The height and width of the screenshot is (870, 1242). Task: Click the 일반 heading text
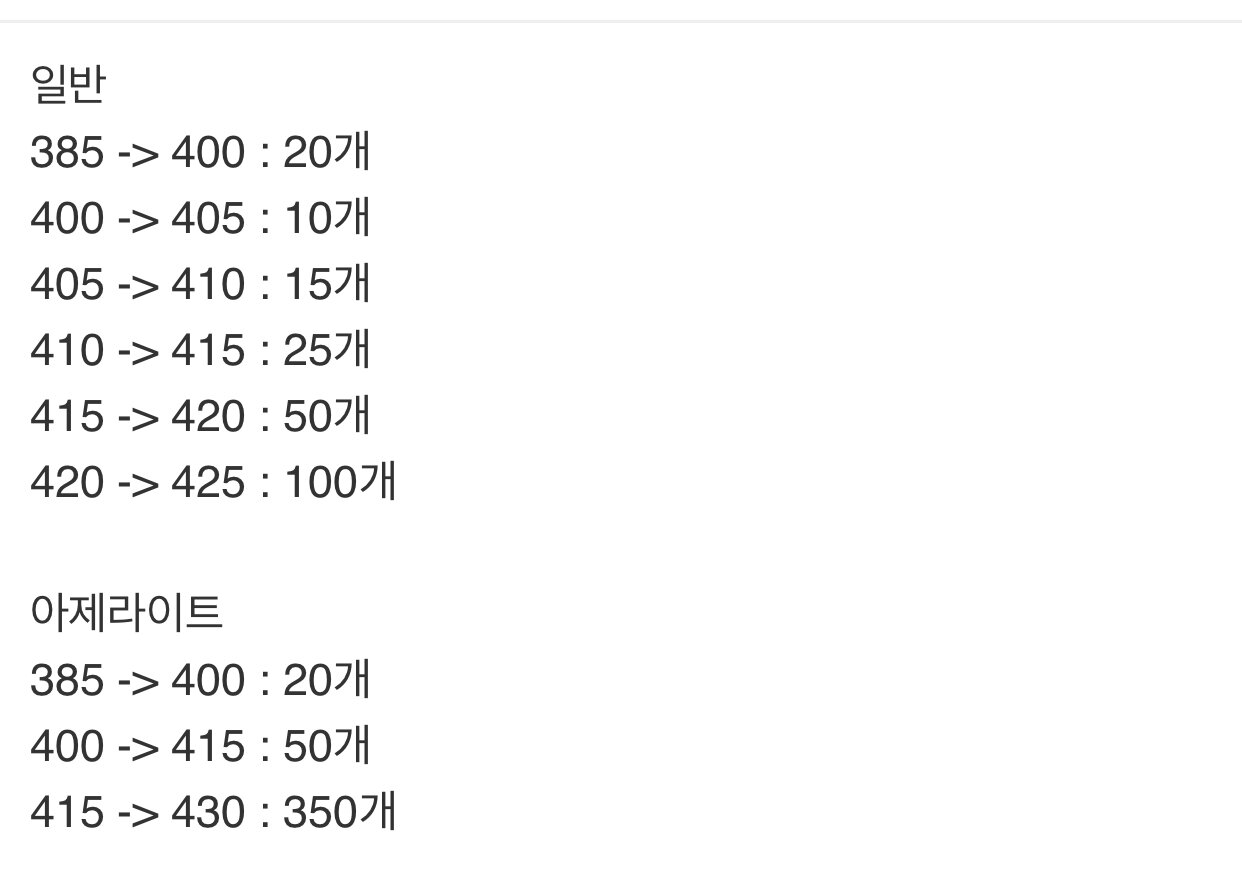point(68,87)
